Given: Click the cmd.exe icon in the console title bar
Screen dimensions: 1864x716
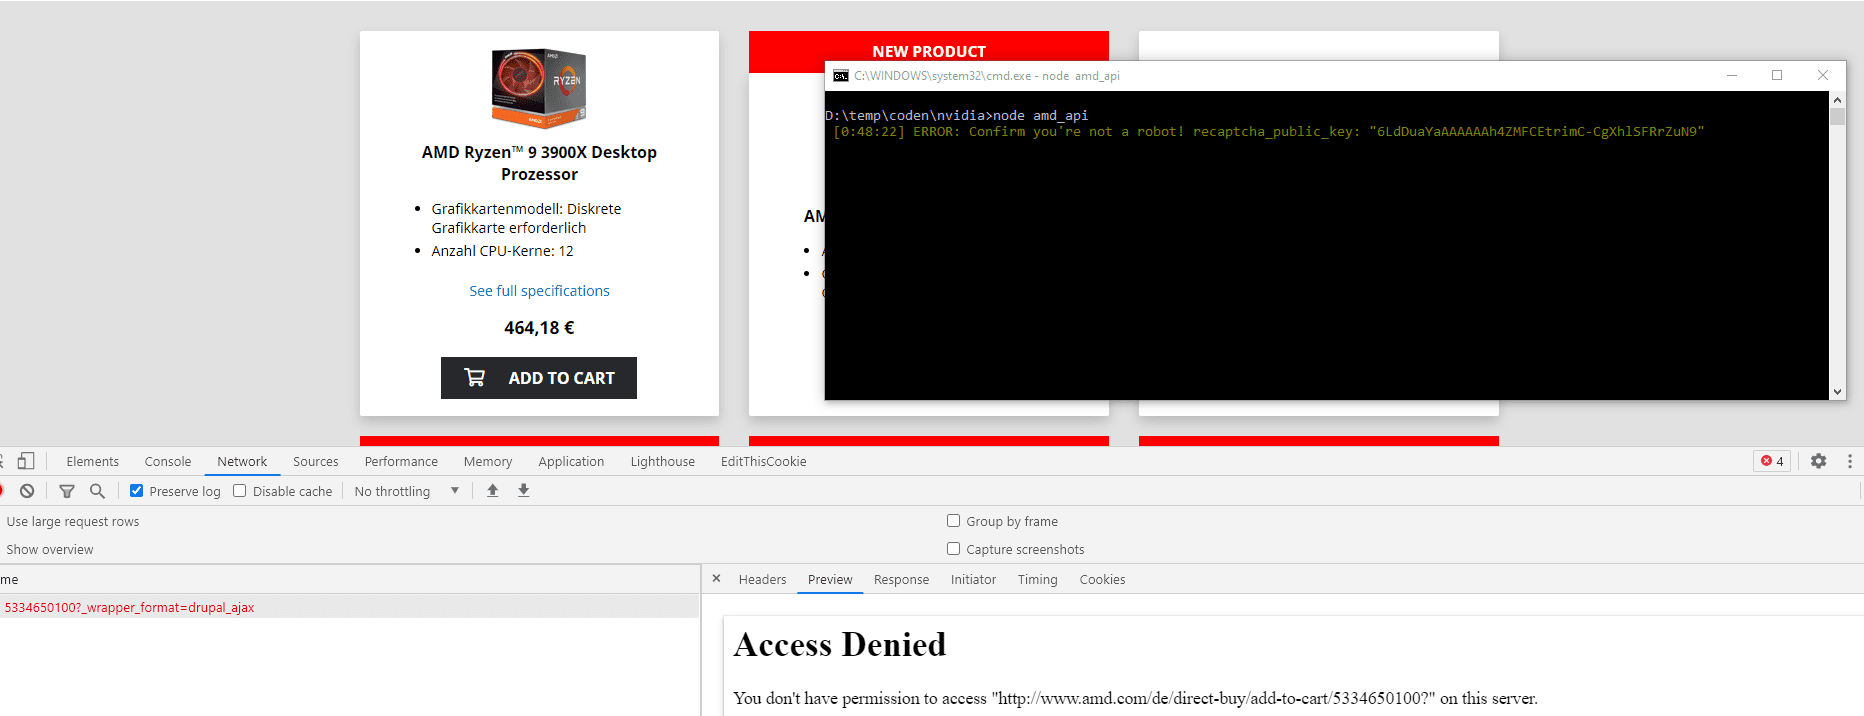Looking at the screenshot, I should [x=841, y=76].
